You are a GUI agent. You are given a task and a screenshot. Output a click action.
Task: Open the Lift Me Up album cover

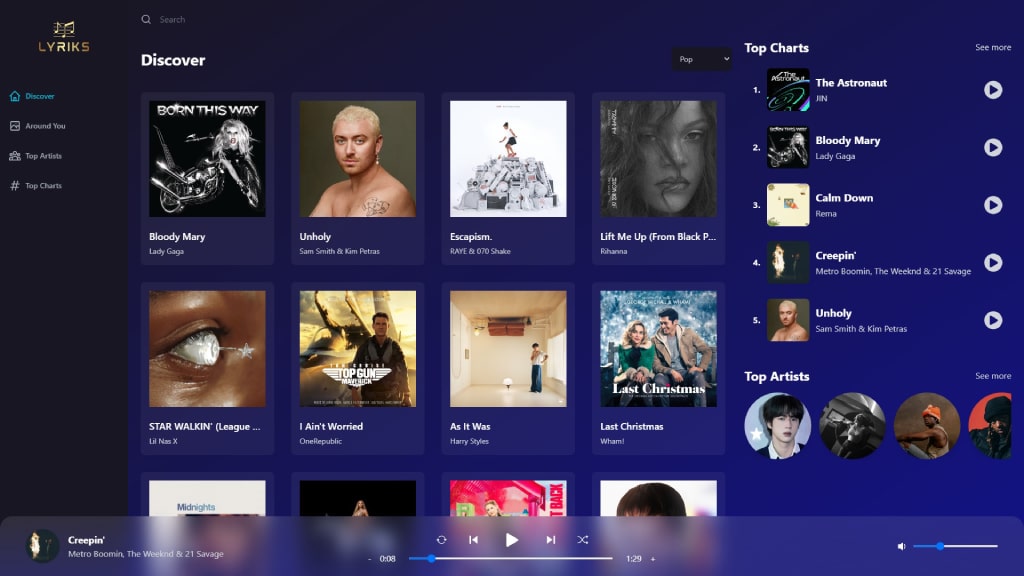pos(658,159)
